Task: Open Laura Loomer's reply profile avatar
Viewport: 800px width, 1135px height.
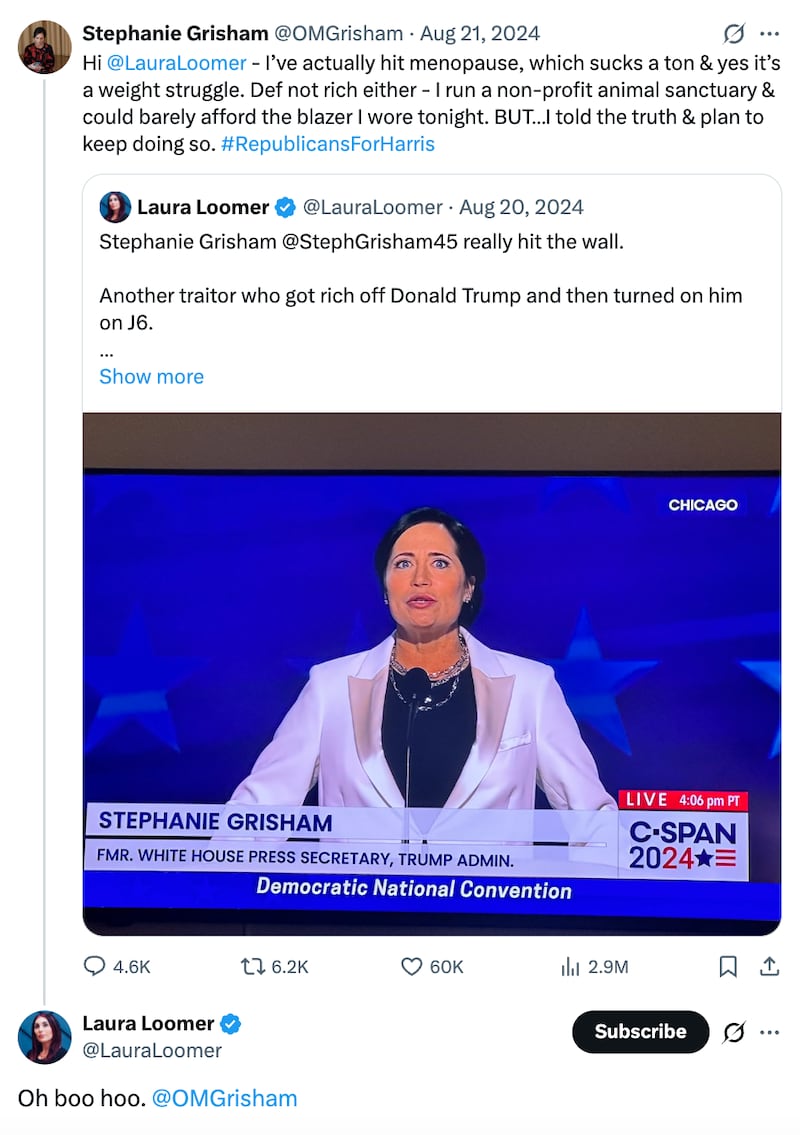Action: click(x=45, y=1036)
